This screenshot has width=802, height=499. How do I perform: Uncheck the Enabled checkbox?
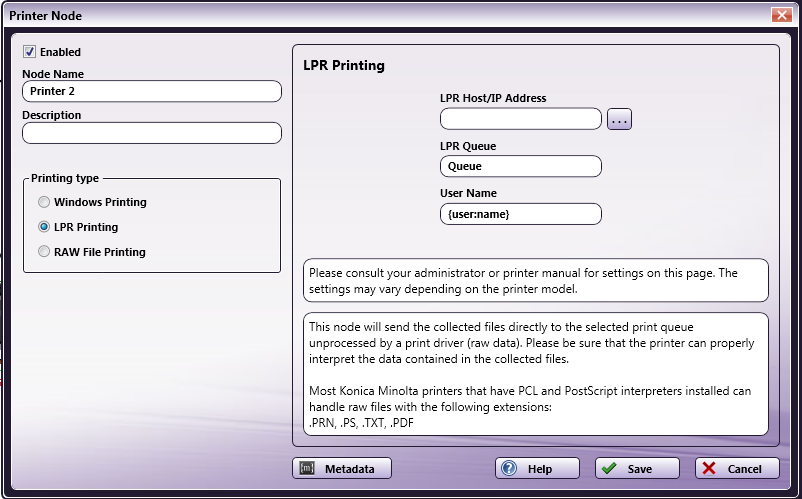coord(30,52)
